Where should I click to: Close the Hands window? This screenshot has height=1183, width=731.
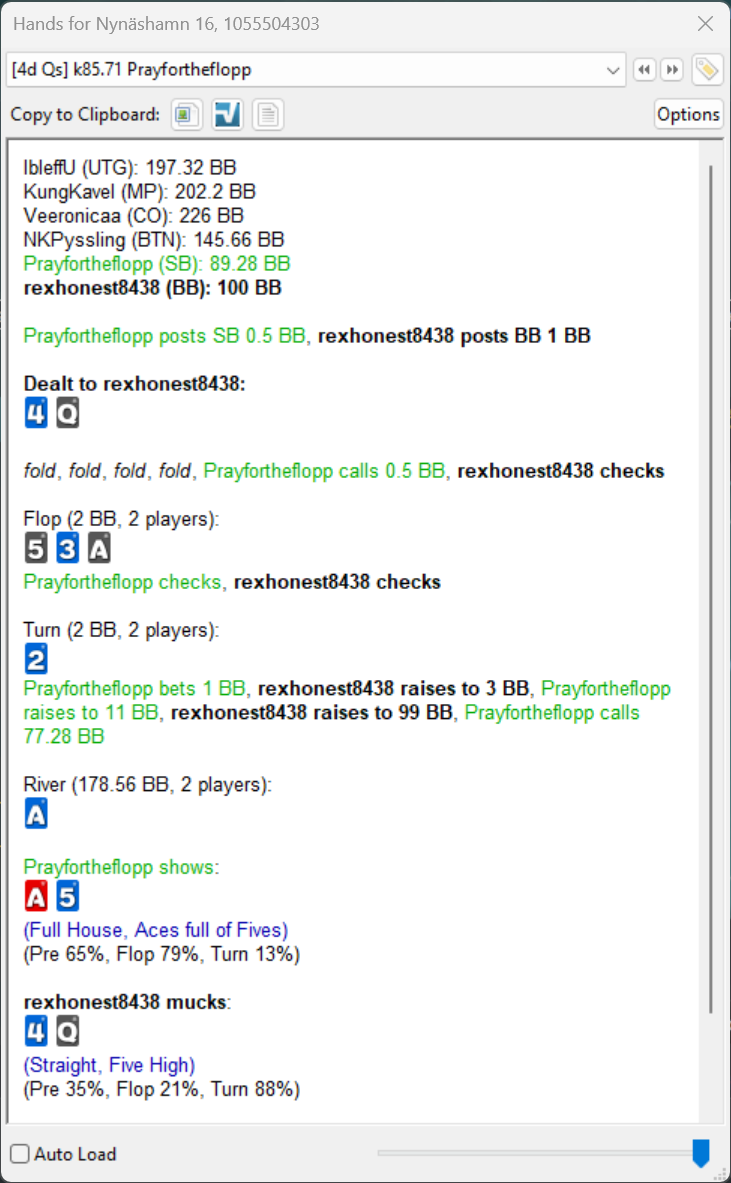click(705, 24)
